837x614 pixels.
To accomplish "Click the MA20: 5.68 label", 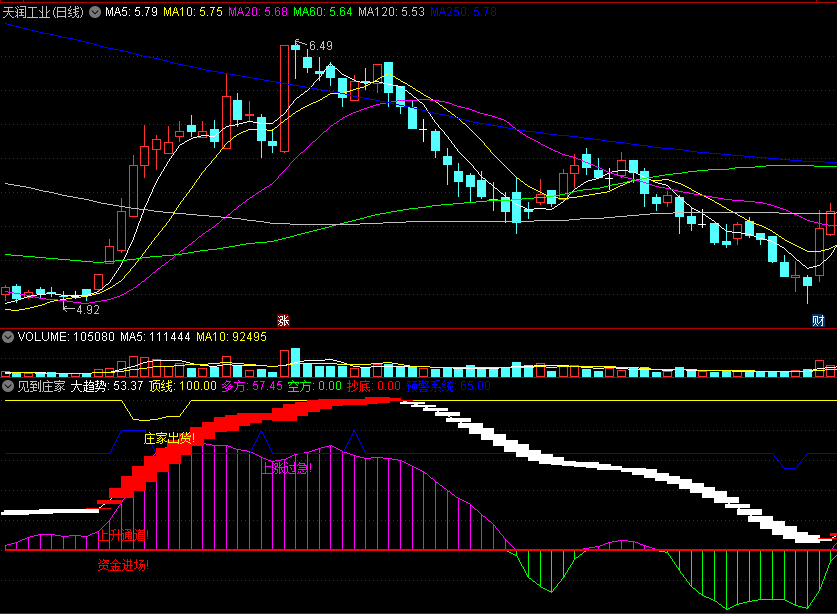I will 258,12.
